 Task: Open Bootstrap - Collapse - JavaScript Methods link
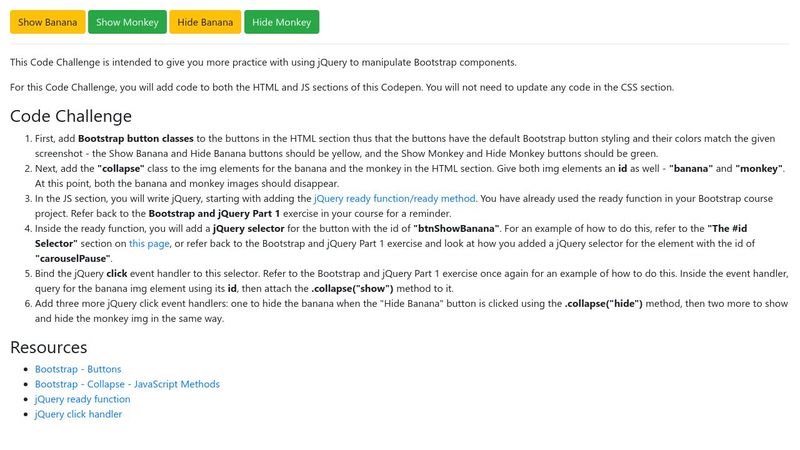[127, 384]
